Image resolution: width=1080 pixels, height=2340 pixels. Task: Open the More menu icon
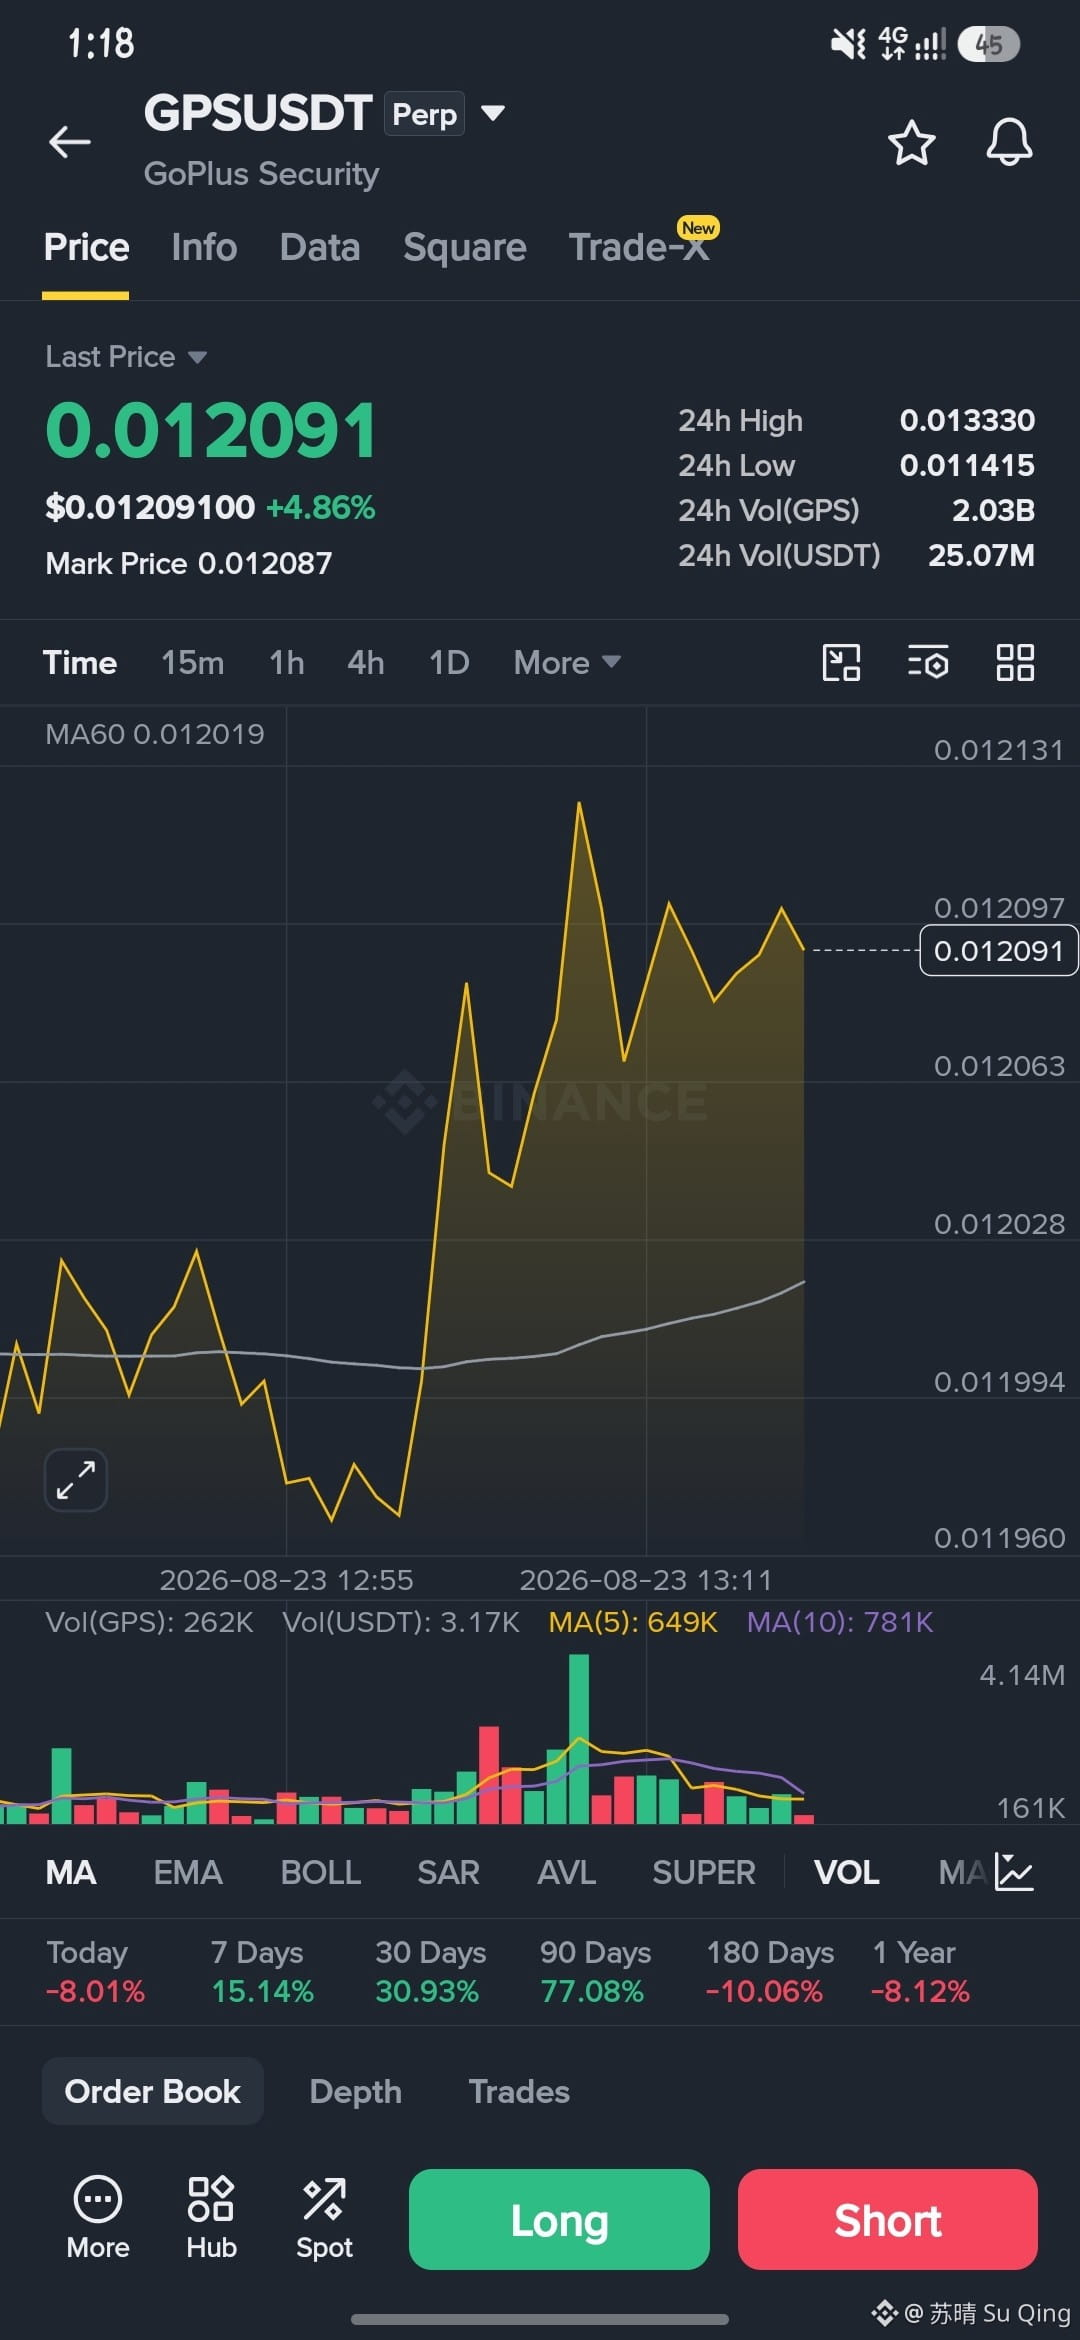click(98, 2218)
